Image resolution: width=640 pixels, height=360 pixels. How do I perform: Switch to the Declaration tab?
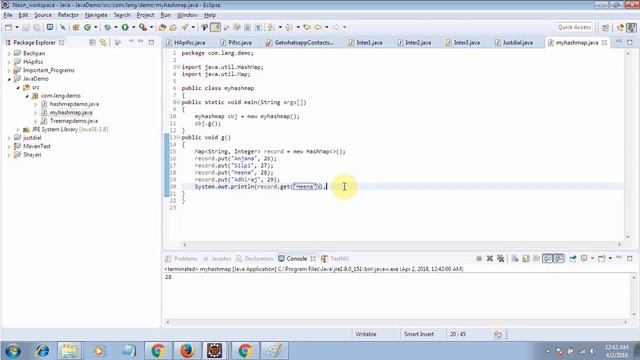click(x=255, y=259)
